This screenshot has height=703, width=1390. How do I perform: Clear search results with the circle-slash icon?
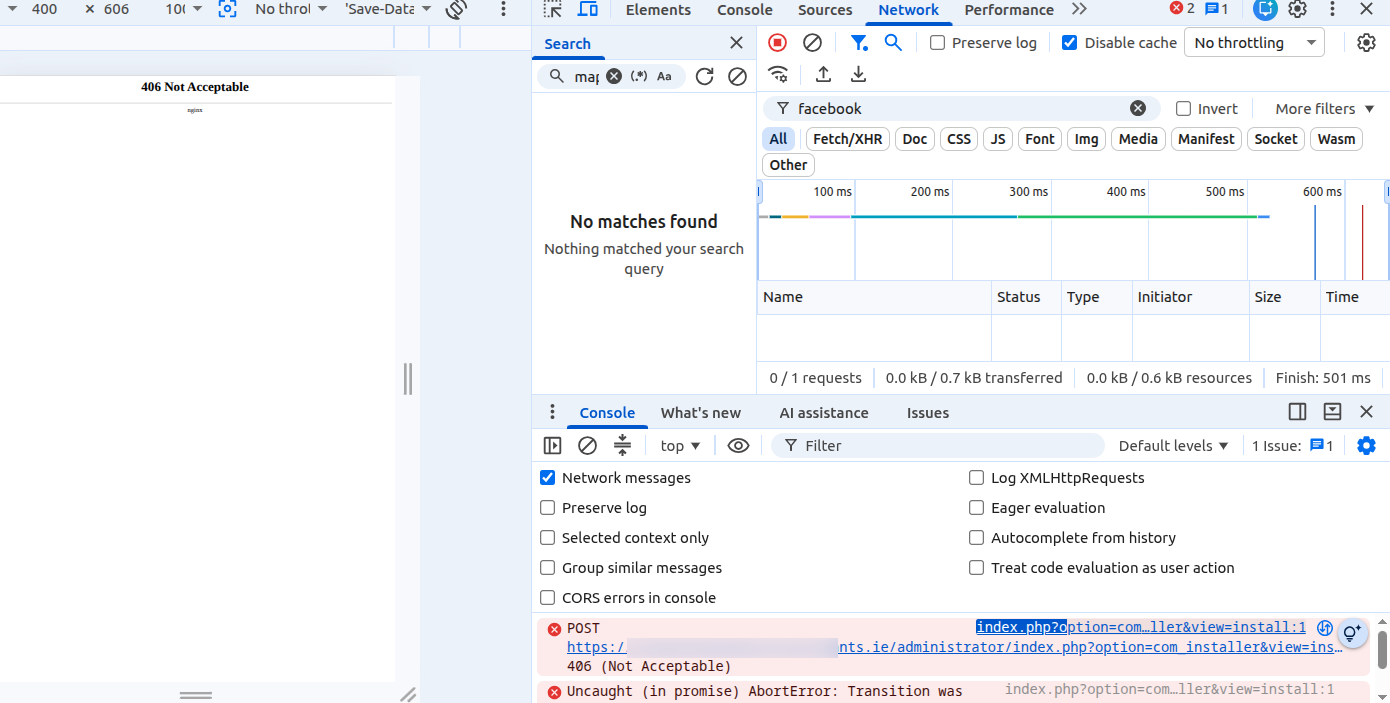pos(737,76)
